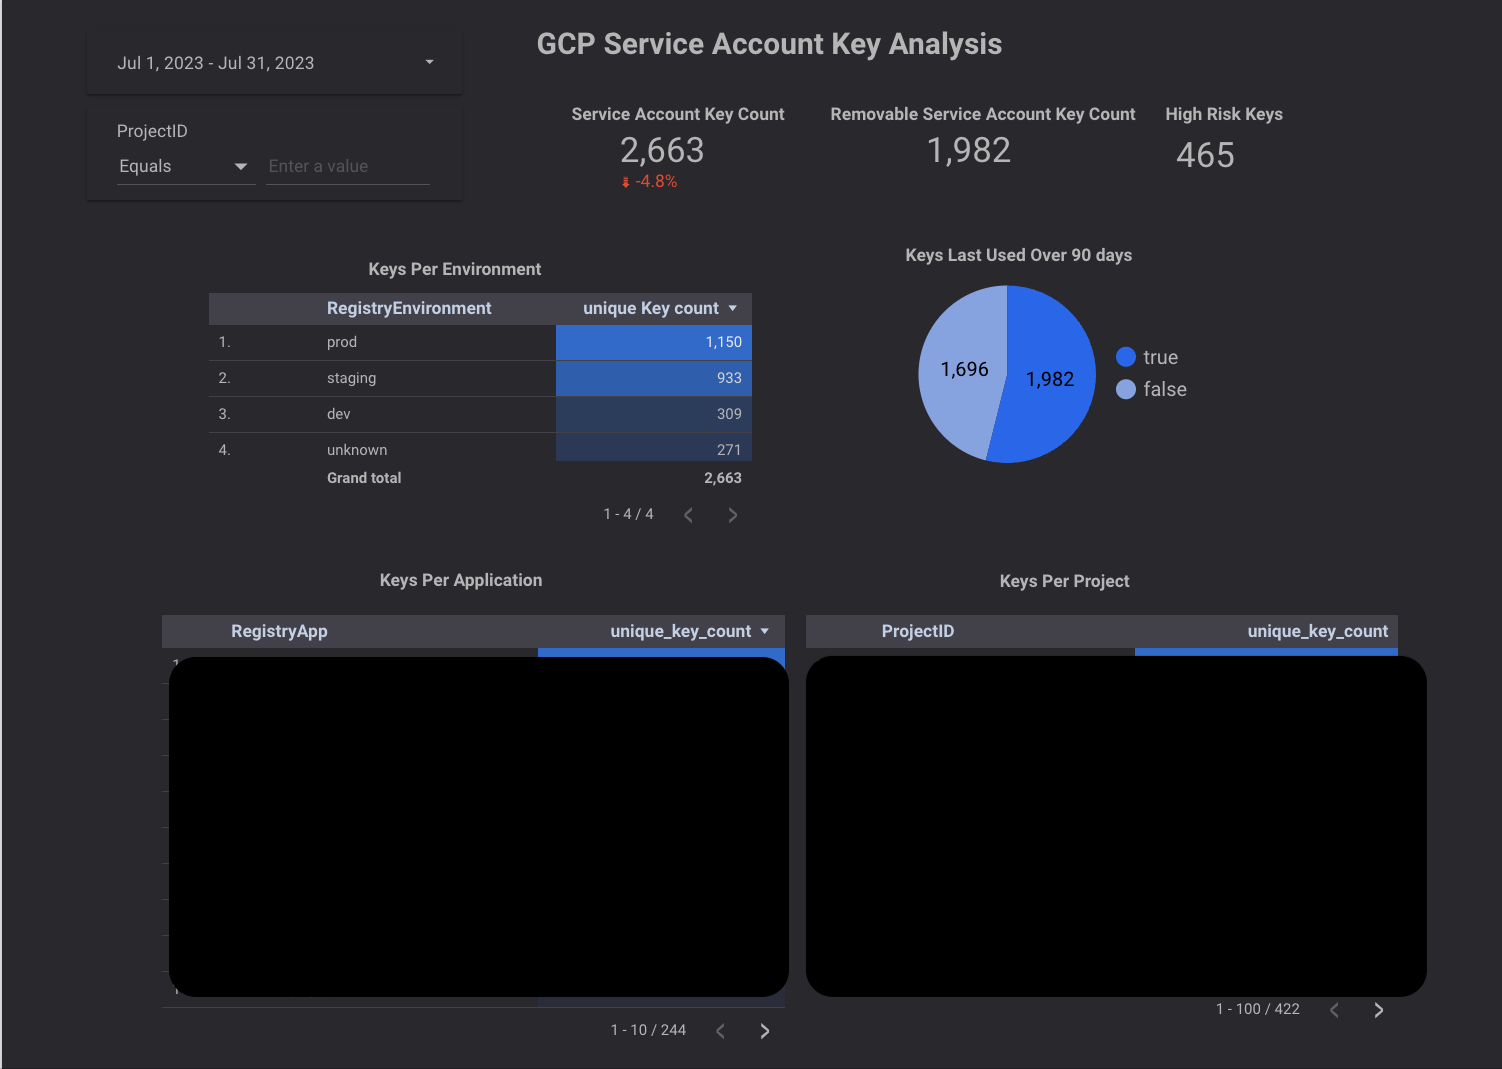The width and height of the screenshot is (1502, 1069).
Task: Go to next page of Keys Per Project
Action: 1378,1010
